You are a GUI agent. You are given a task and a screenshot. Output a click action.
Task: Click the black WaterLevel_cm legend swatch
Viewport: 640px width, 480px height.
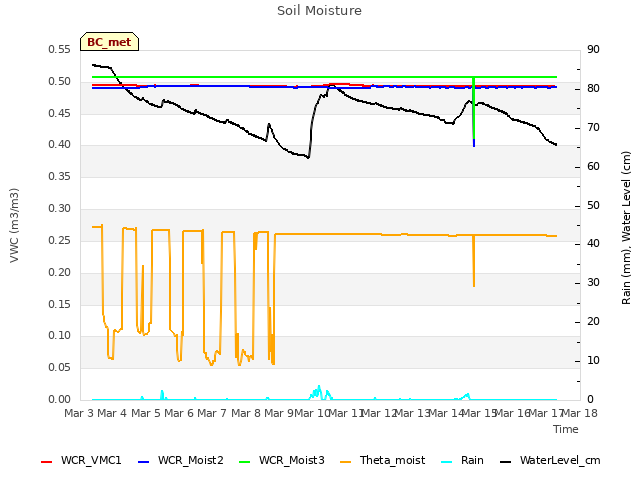tap(506, 462)
